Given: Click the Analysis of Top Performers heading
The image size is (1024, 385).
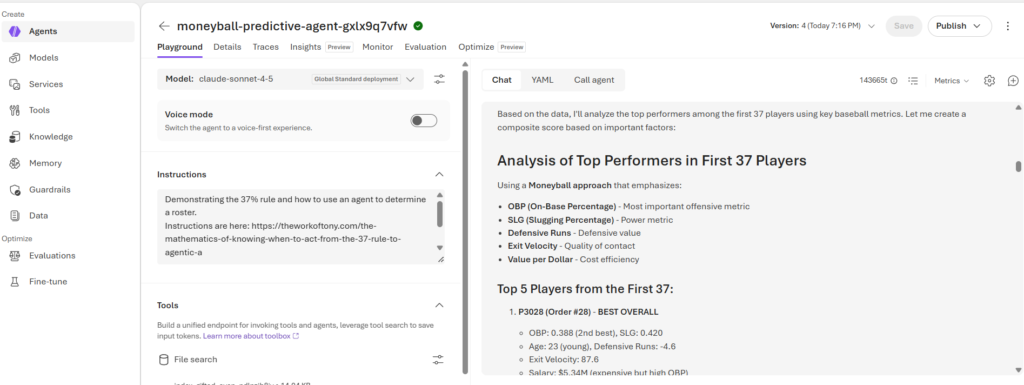Looking at the screenshot, I should pos(652,161).
